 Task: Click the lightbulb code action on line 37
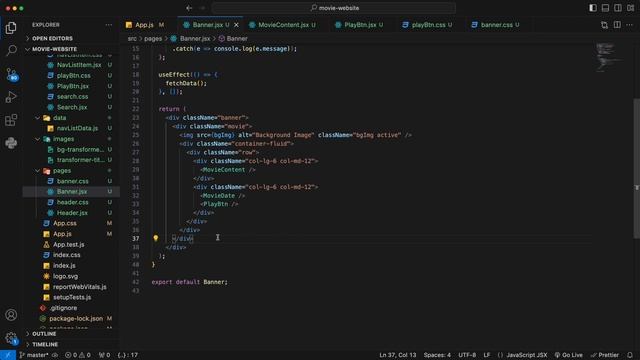156,238
